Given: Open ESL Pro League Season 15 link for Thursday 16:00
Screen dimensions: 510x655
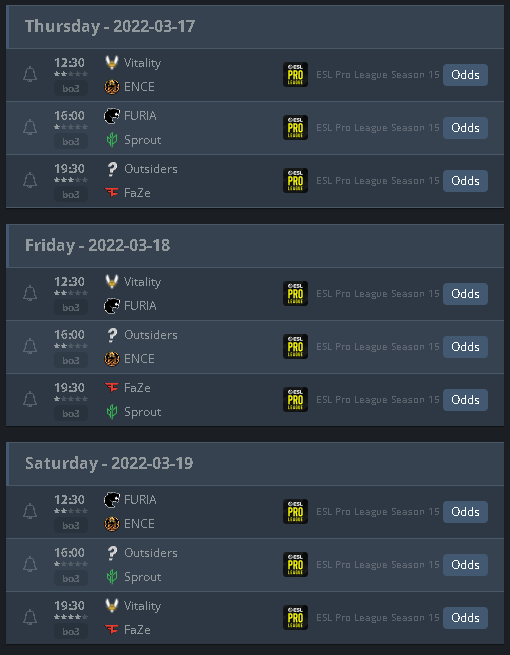Looking at the screenshot, I should tap(378, 128).
